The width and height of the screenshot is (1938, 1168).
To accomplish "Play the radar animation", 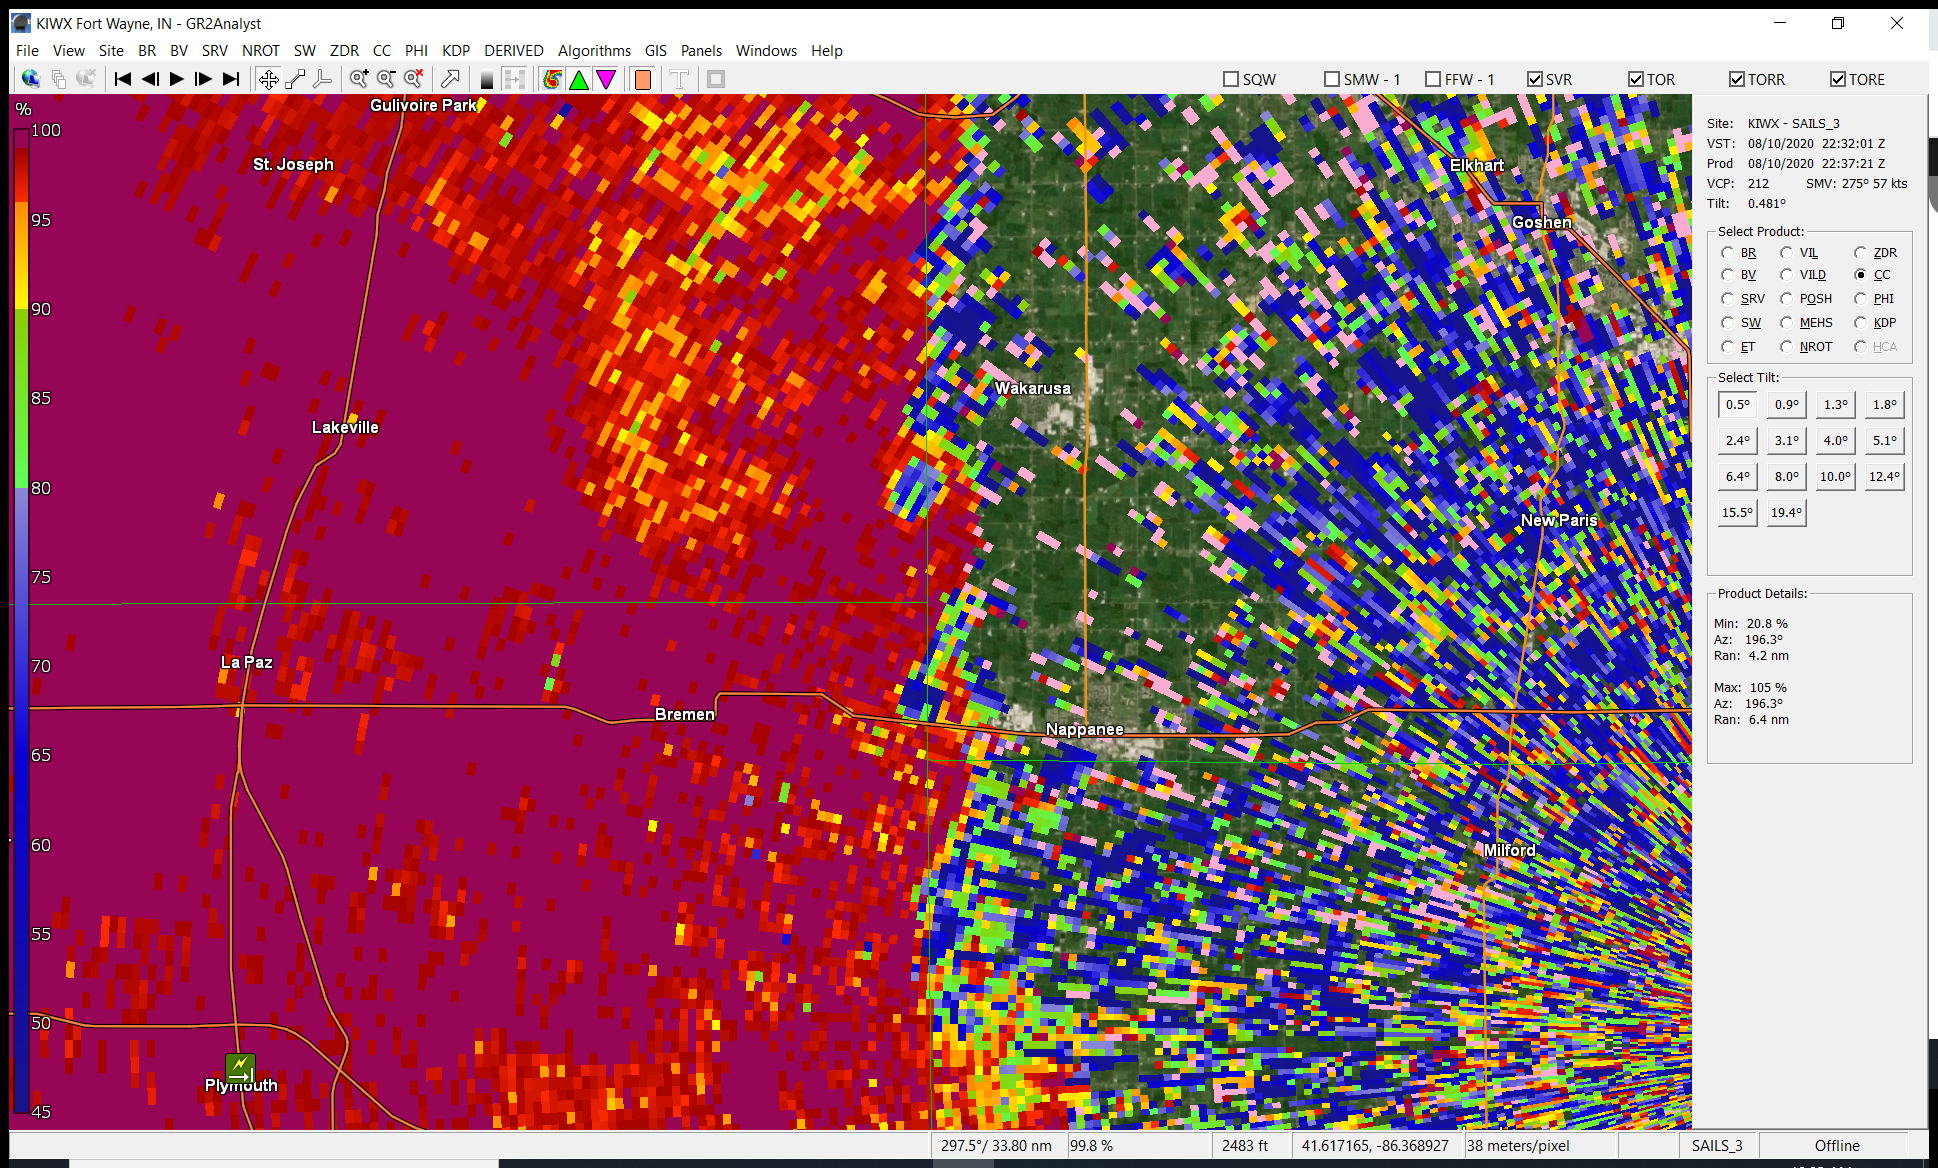I will (177, 79).
